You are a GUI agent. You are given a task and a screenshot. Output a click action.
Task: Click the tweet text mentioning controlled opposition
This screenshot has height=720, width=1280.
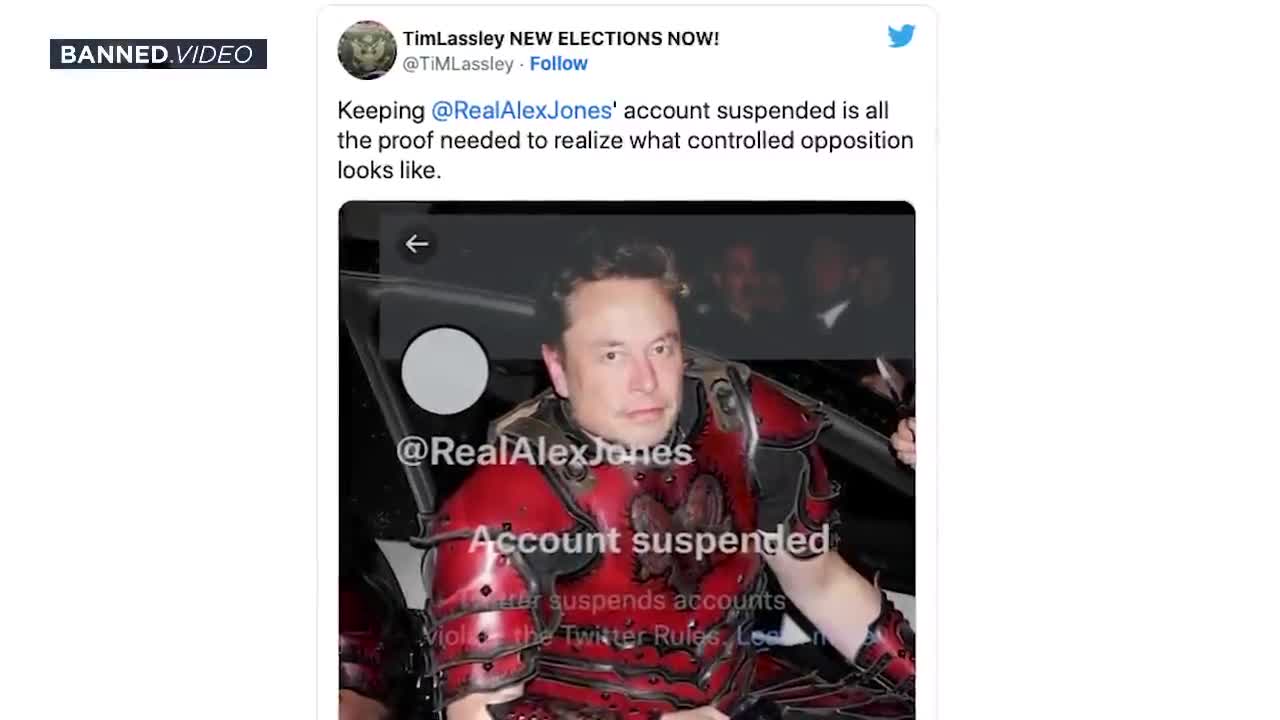pyautogui.click(x=625, y=140)
